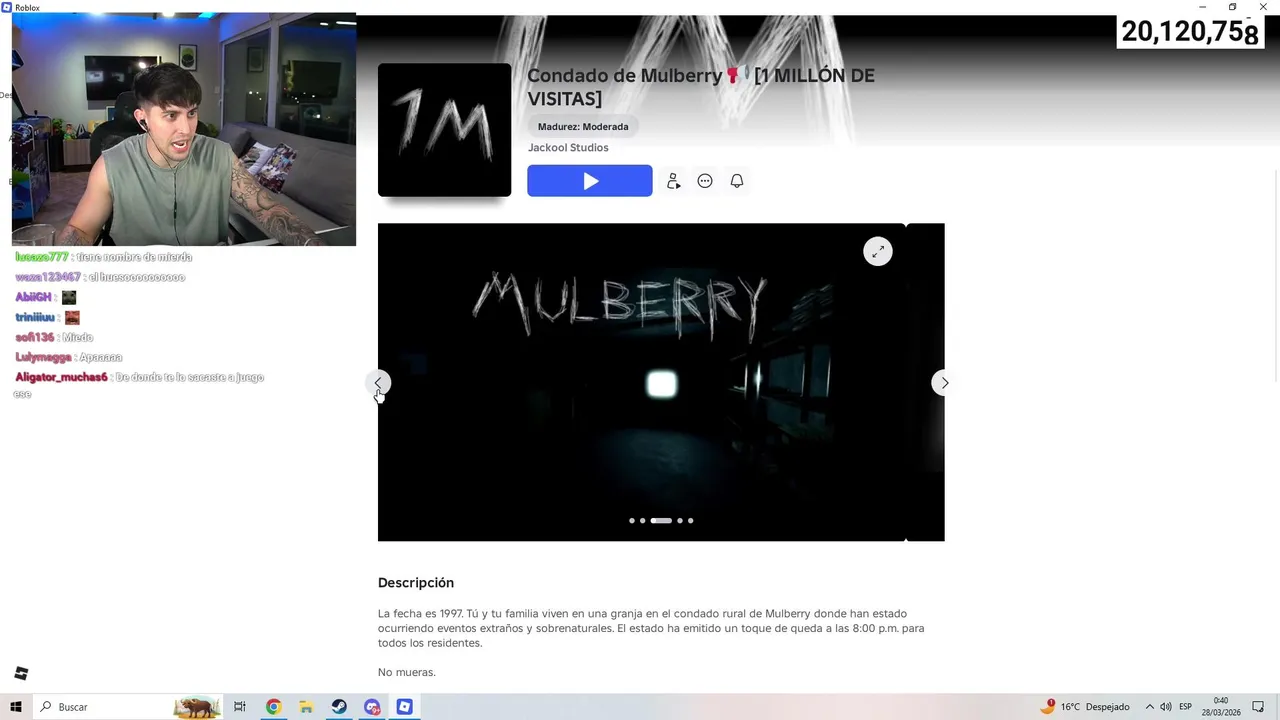Click the Buscar taskbar search field
Viewport: 1280px width, 720px height.
coord(128,707)
